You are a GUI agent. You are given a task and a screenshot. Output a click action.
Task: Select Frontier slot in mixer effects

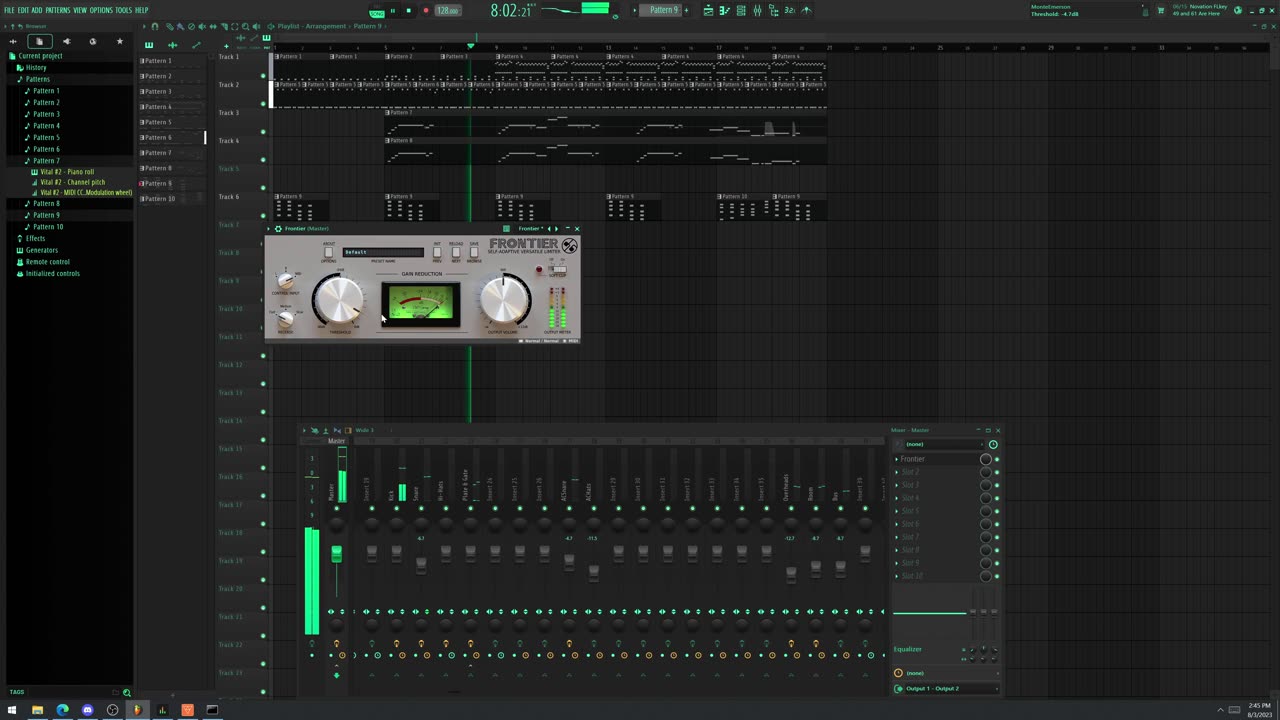tap(936, 459)
